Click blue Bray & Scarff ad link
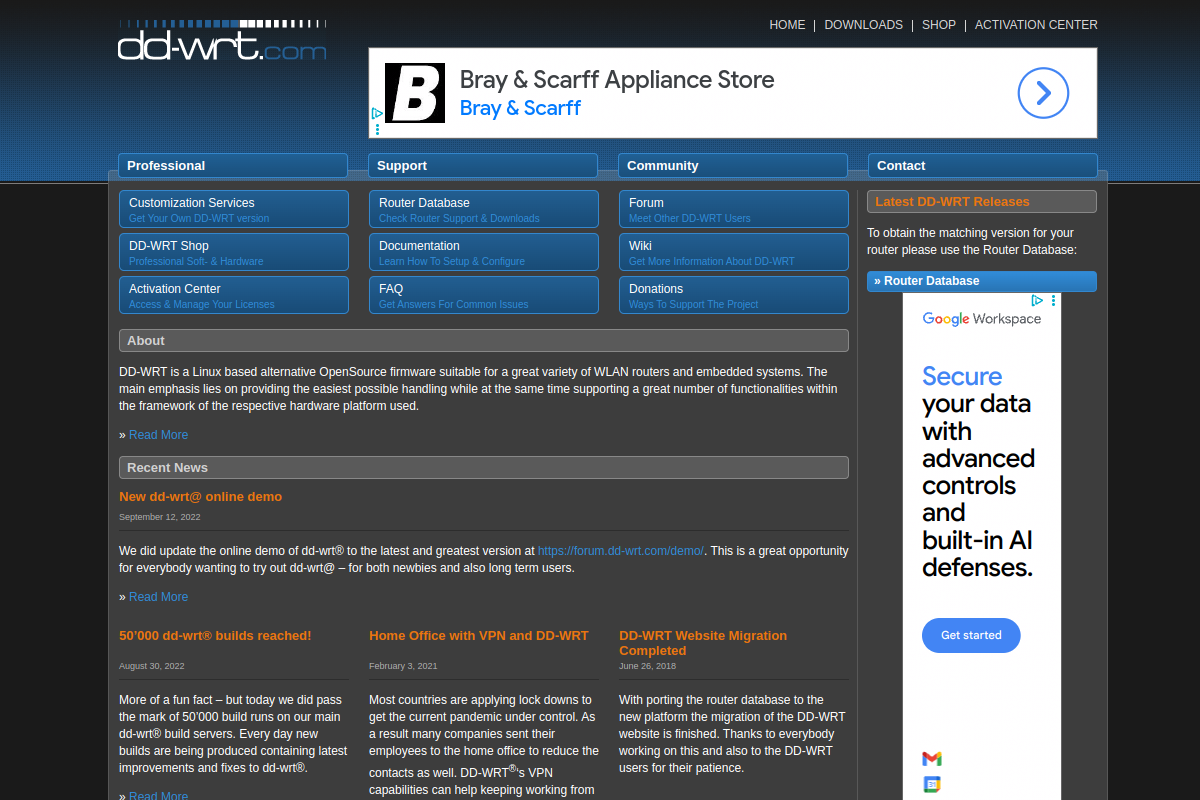The image size is (1200, 800). click(520, 108)
